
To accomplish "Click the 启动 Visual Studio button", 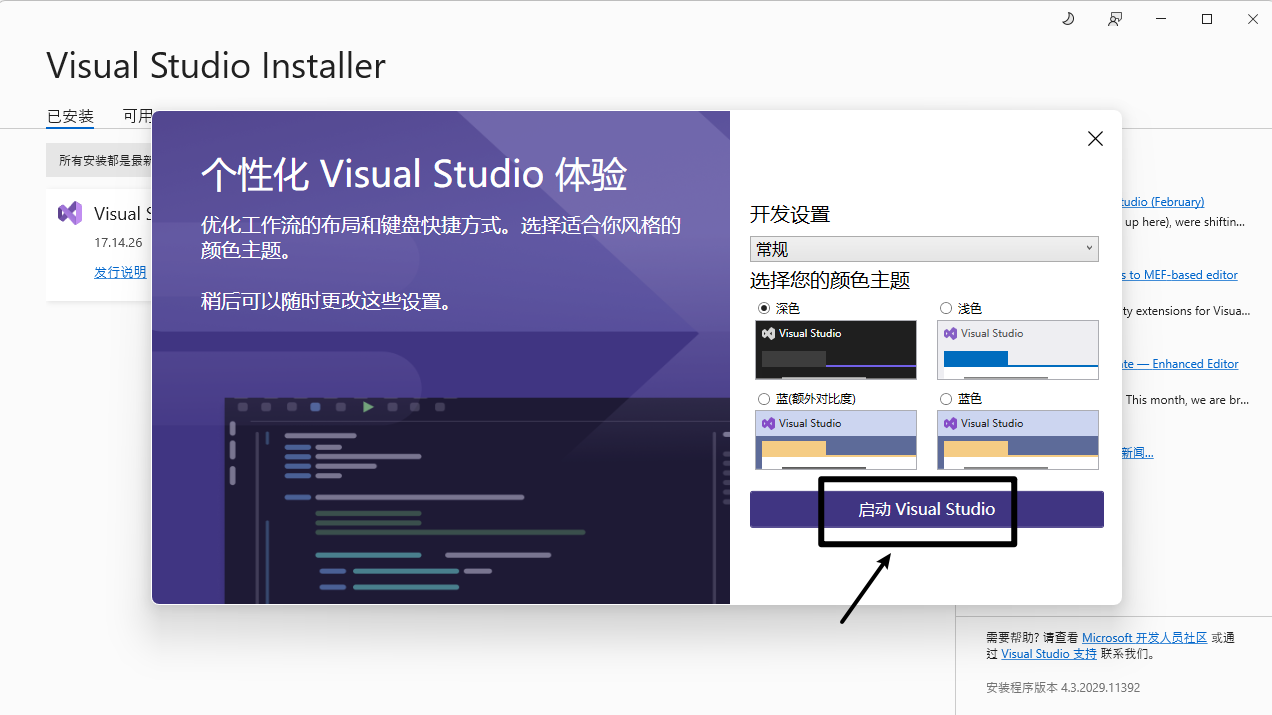I will click(x=926, y=509).
